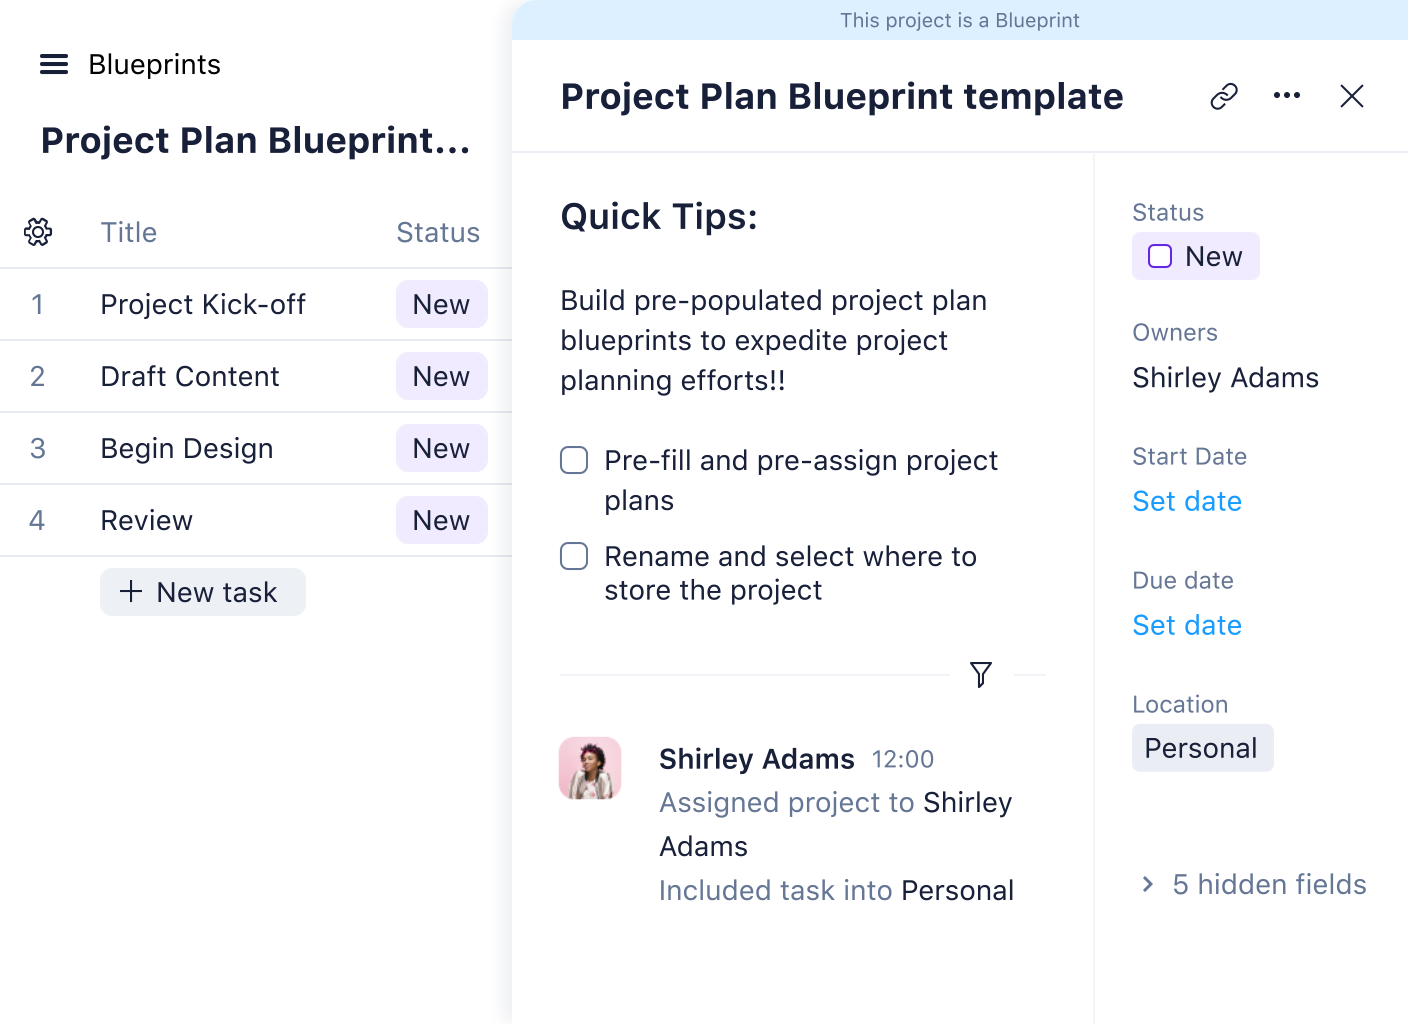The height and width of the screenshot is (1024, 1408).
Task: Set the Start Date value
Action: (1187, 501)
